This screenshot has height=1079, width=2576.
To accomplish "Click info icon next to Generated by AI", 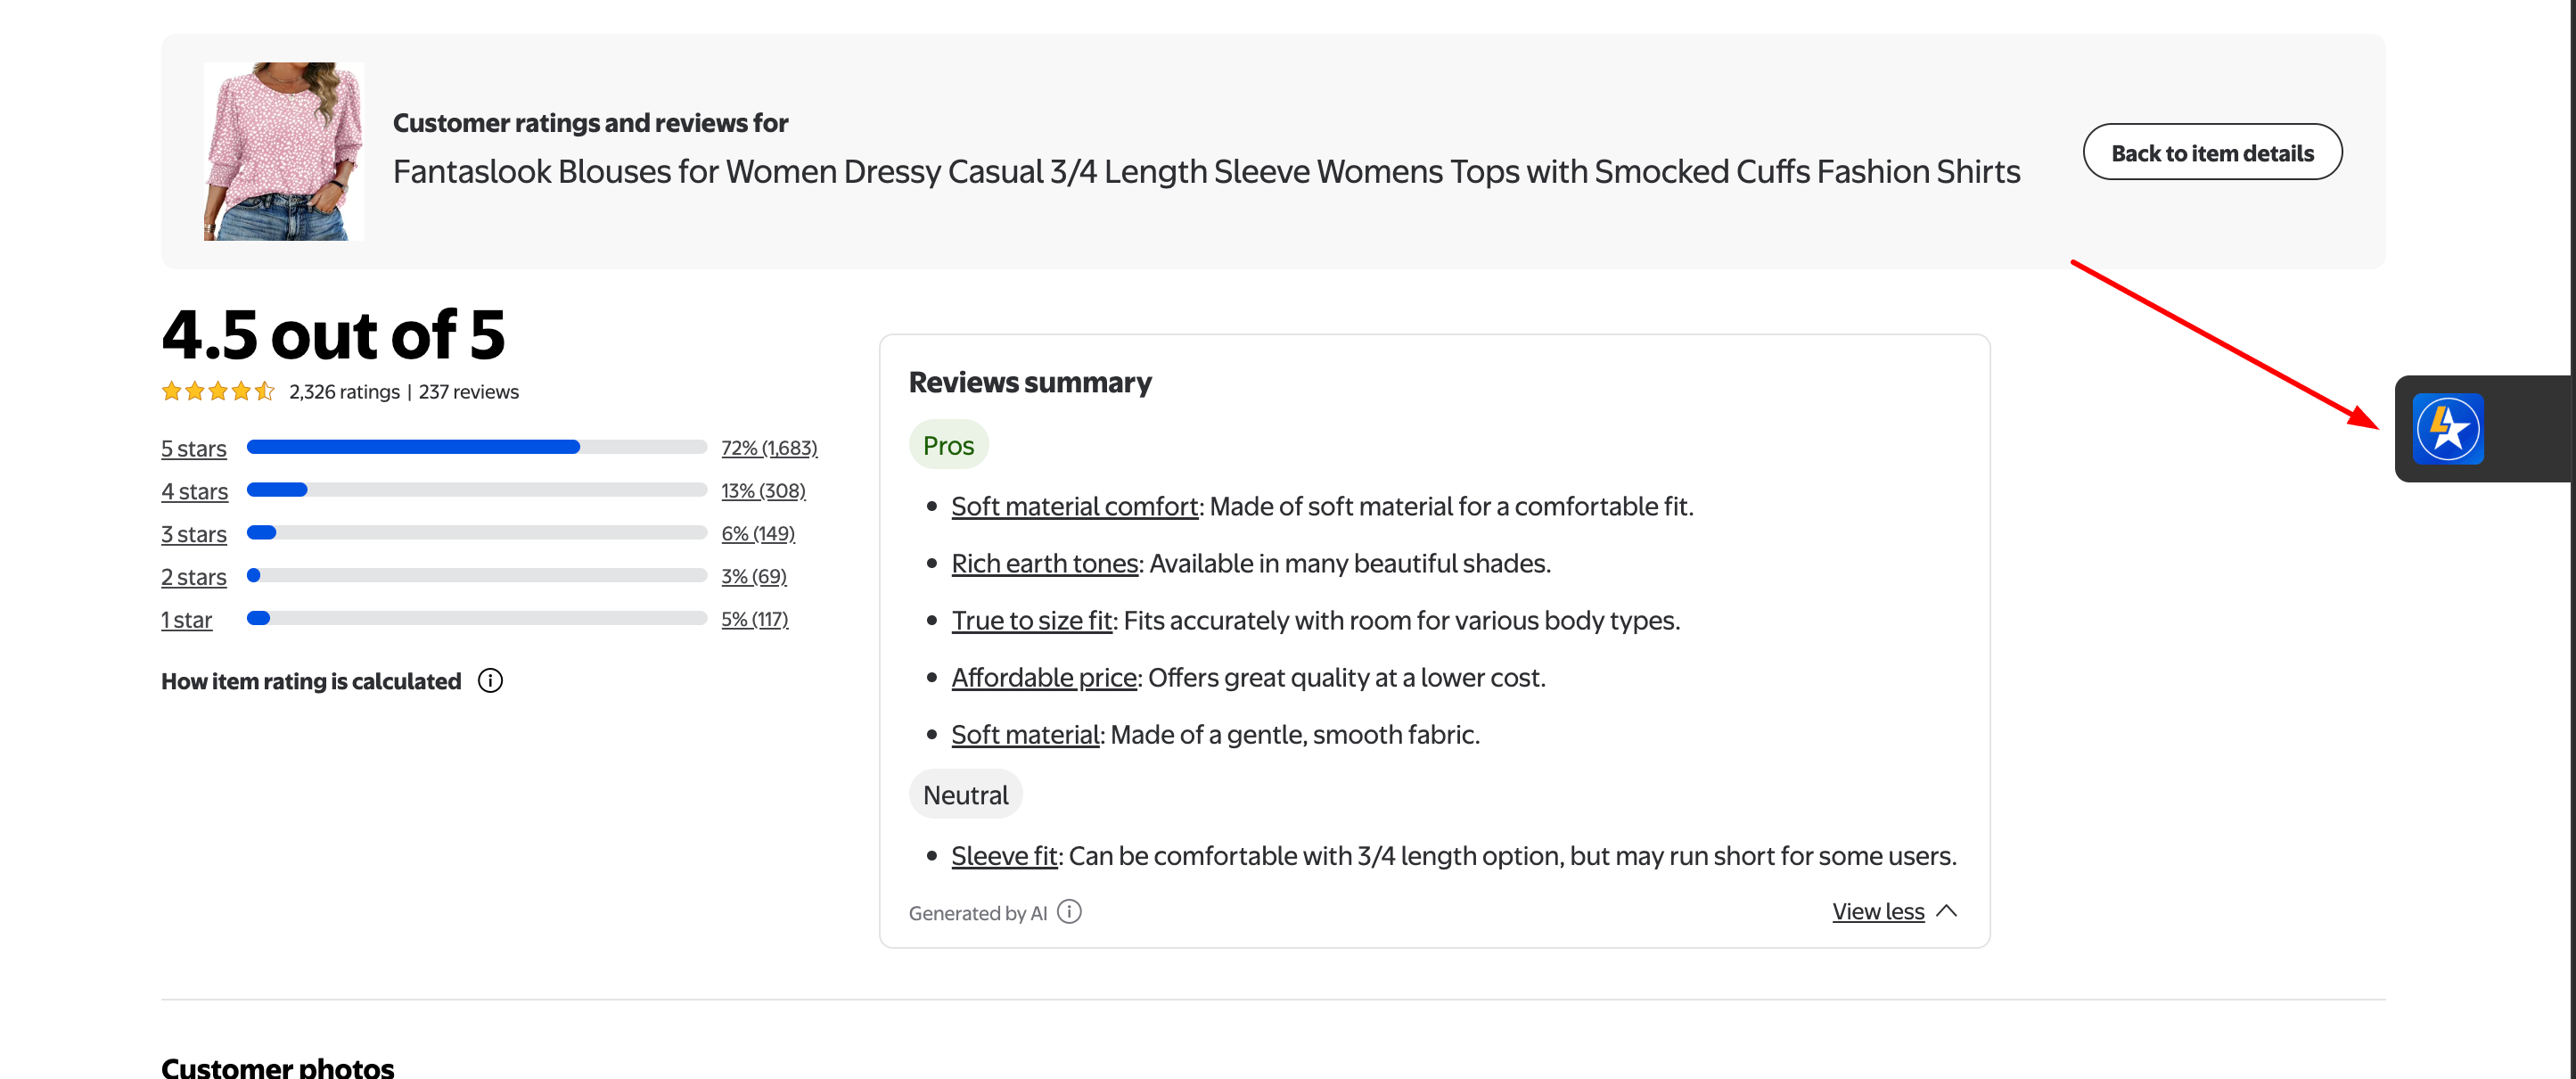I will pyautogui.click(x=1069, y=912).
